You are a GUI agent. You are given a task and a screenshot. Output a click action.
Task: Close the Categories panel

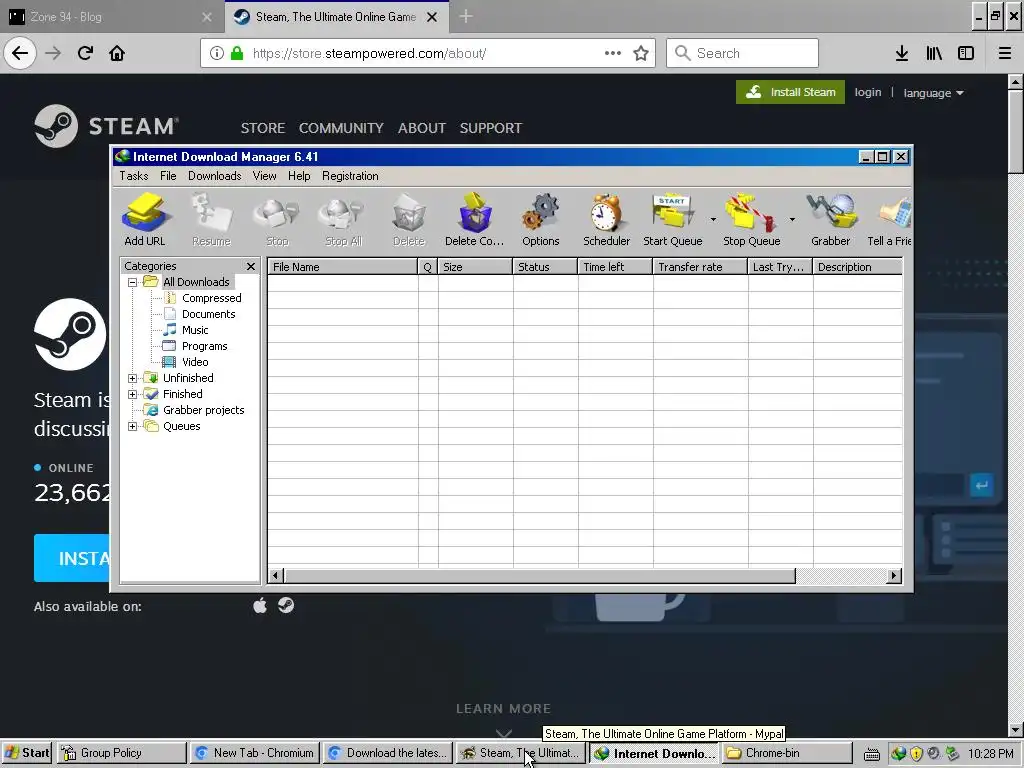click(251, 266)
